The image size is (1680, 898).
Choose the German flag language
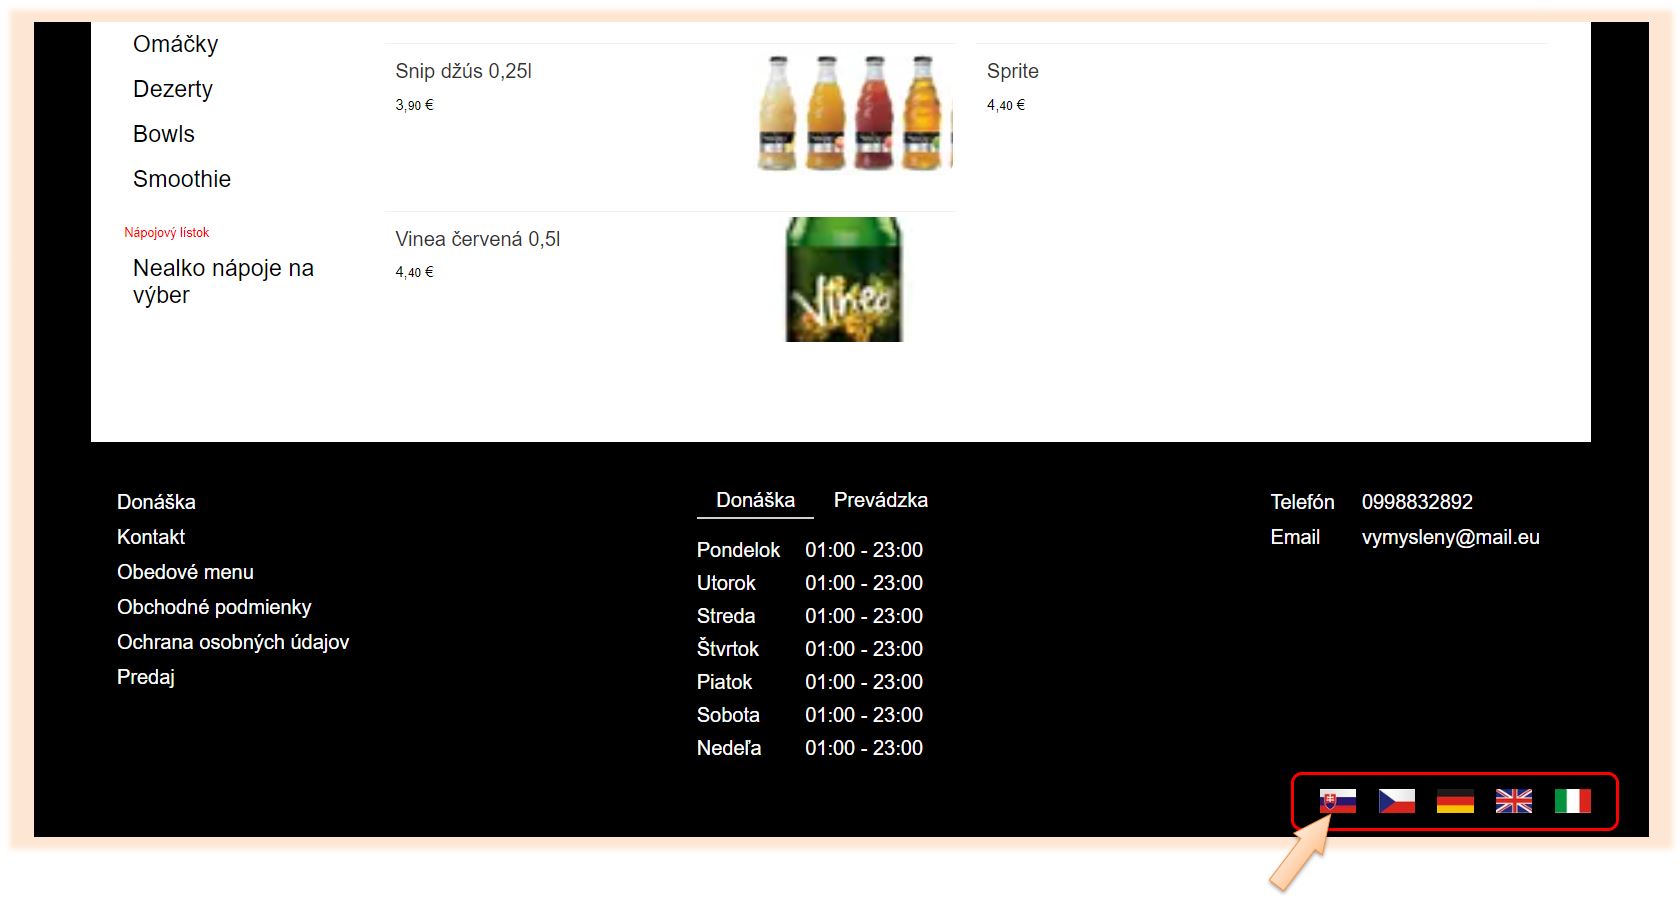pyautogui.click(x=1455, y=801)
